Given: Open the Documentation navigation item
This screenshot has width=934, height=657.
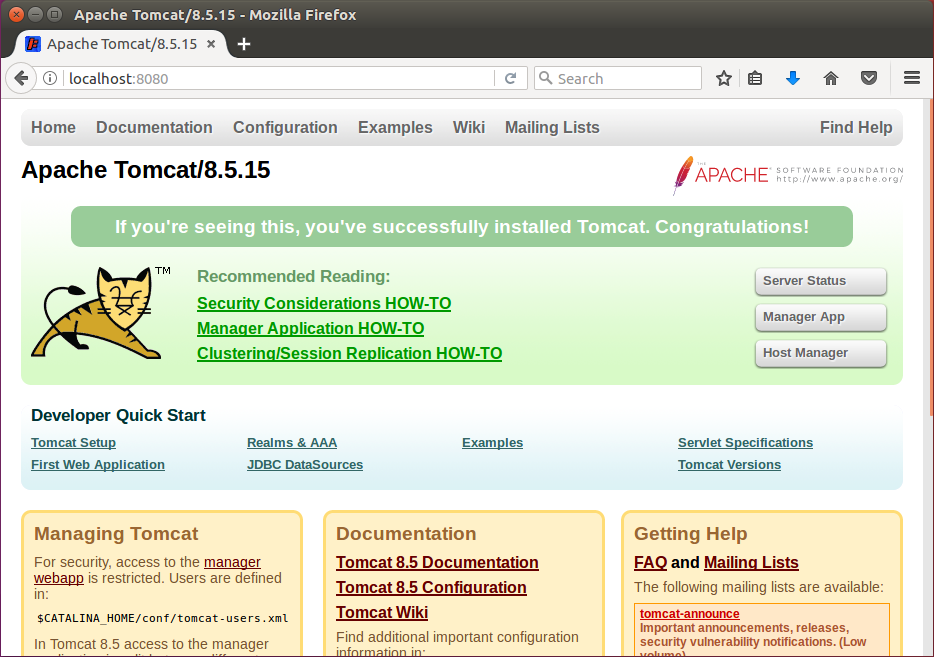Looking at the screenshot, I should [x=154, y=127].
